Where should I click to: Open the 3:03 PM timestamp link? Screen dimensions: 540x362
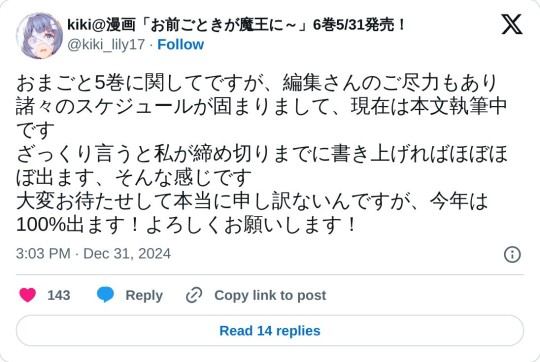pyautogui.click(x=43, y=254)
